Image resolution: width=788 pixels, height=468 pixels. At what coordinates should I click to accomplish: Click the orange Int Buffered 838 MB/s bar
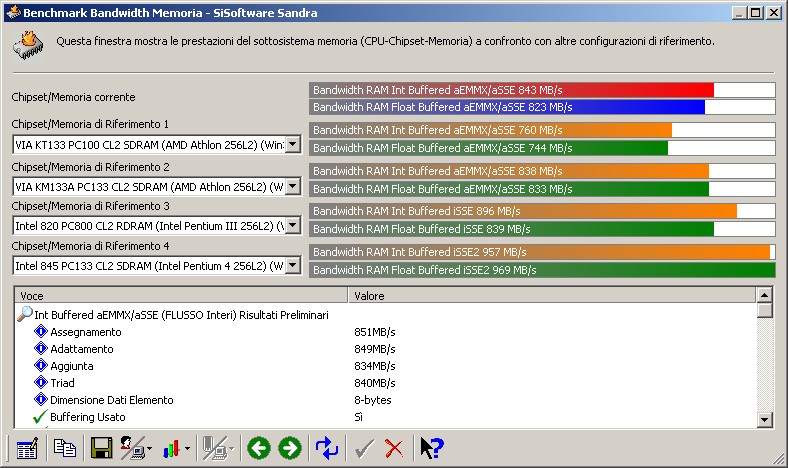click(x=542, y=171)
